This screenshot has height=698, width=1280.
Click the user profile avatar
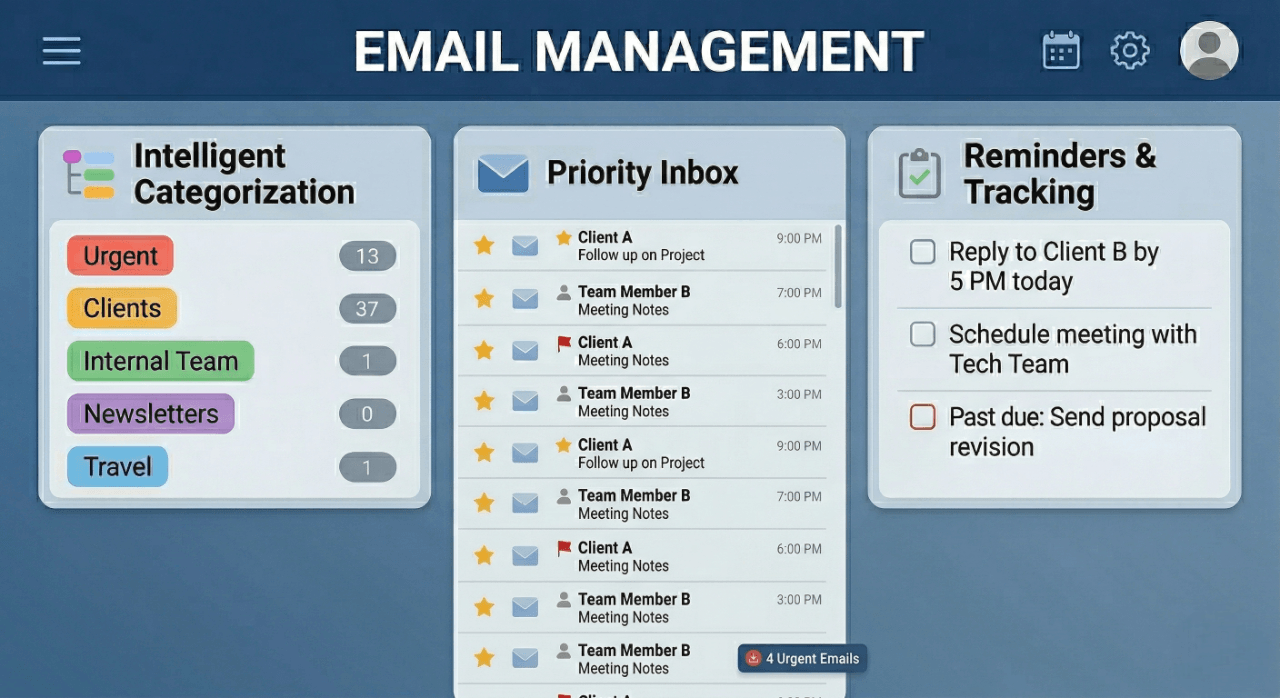pyautogui.click(x=1209, y=51)
